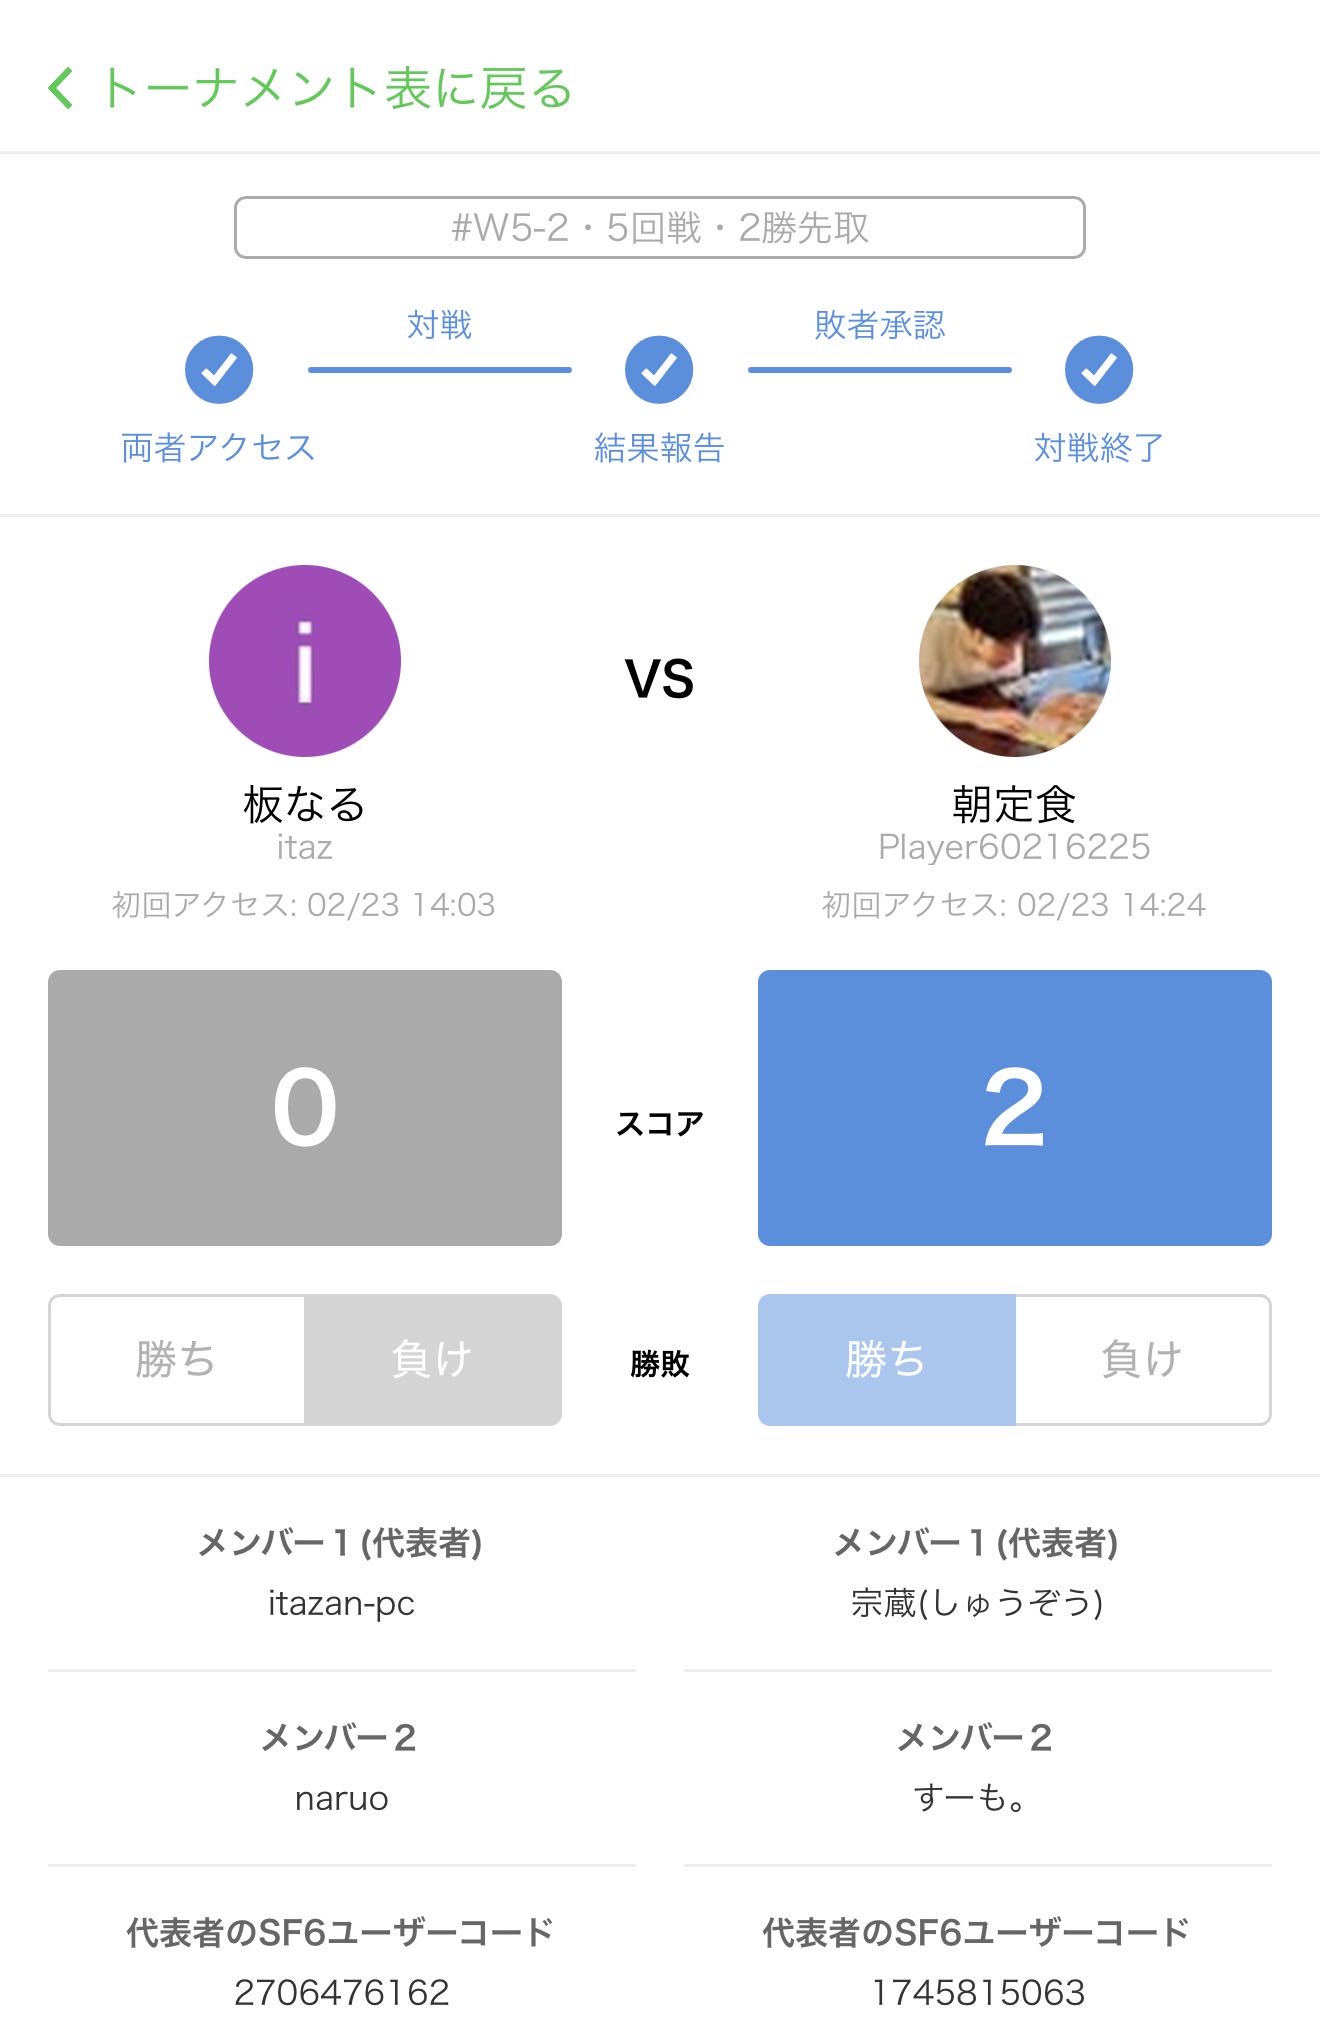Click the 敗者承認 progress step label
1320x2036 pixels.
click(x=879, y=325)
